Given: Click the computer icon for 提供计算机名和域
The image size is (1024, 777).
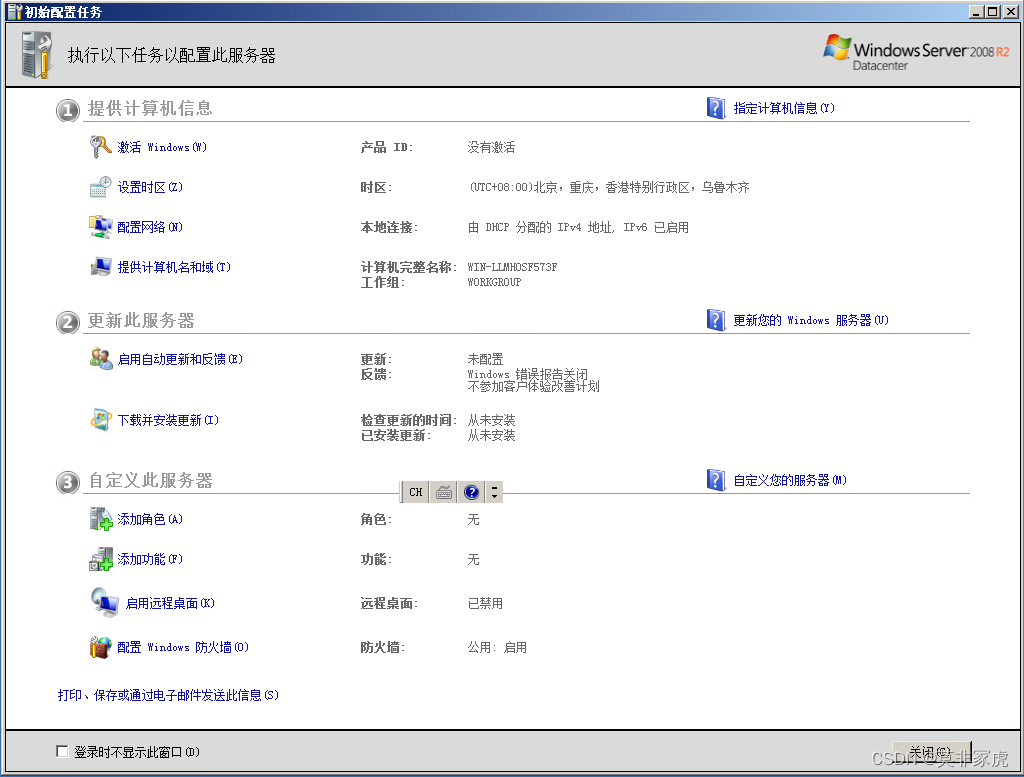Looking at the screenshot, I should (x=101, y=266).
